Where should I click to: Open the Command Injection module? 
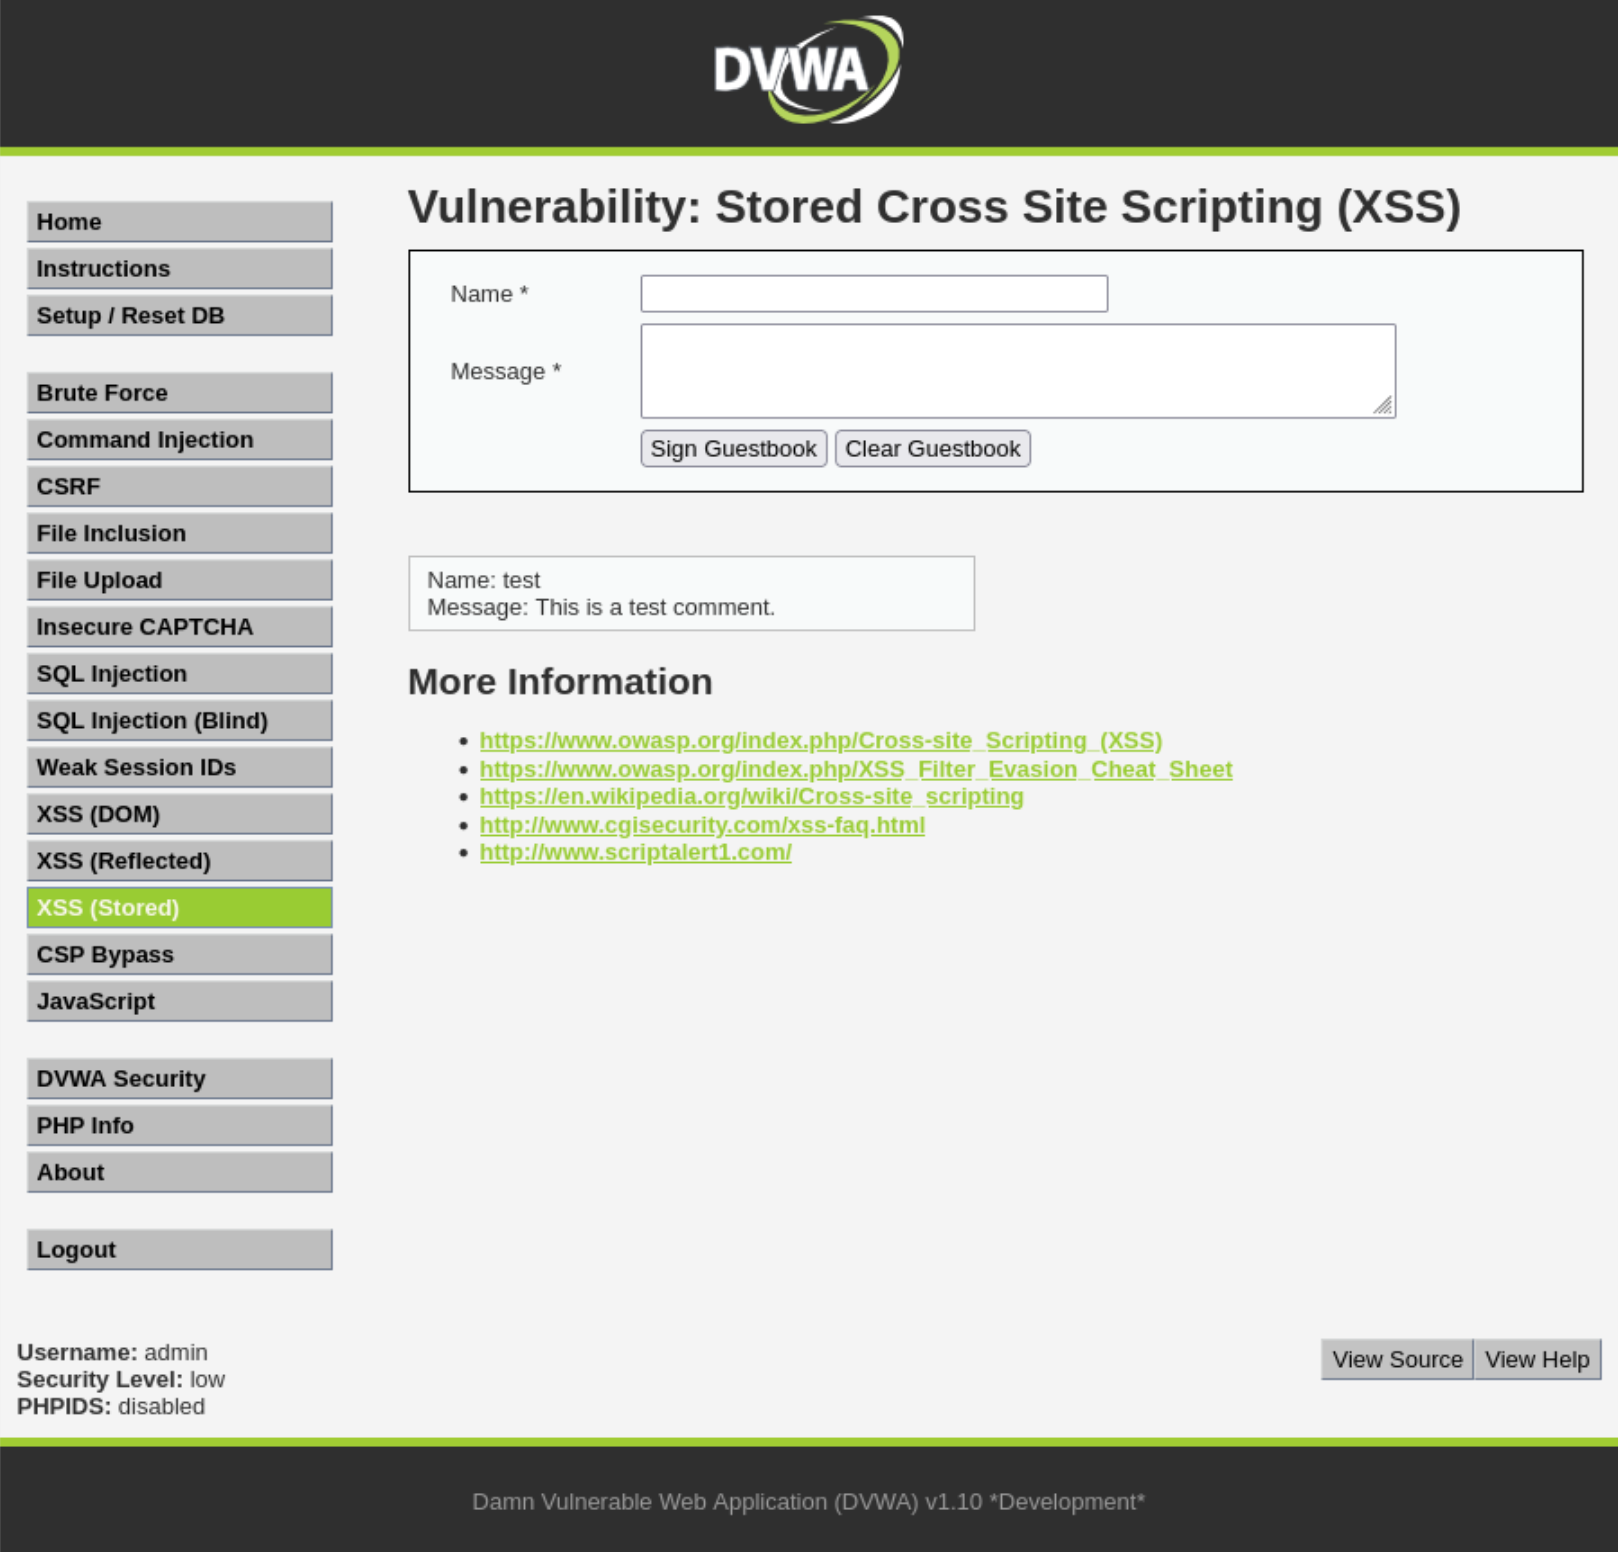180,440
